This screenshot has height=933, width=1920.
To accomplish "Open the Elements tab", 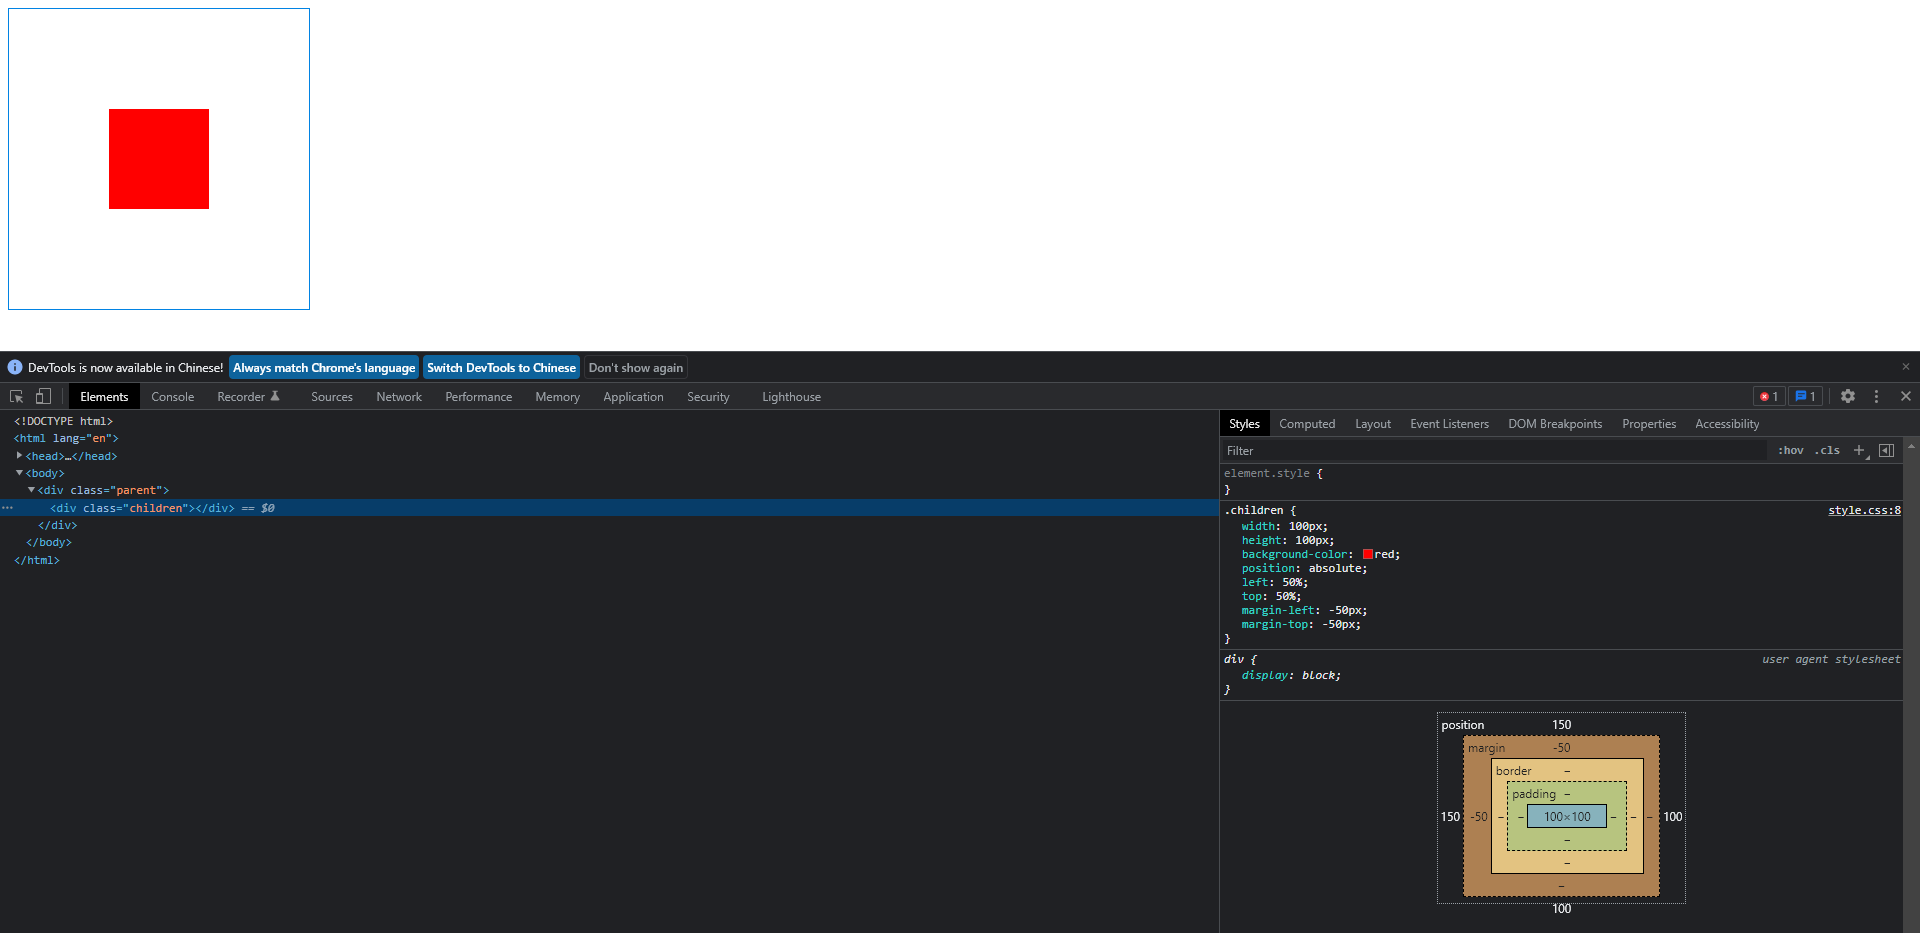I will click(x=104, y=397).
